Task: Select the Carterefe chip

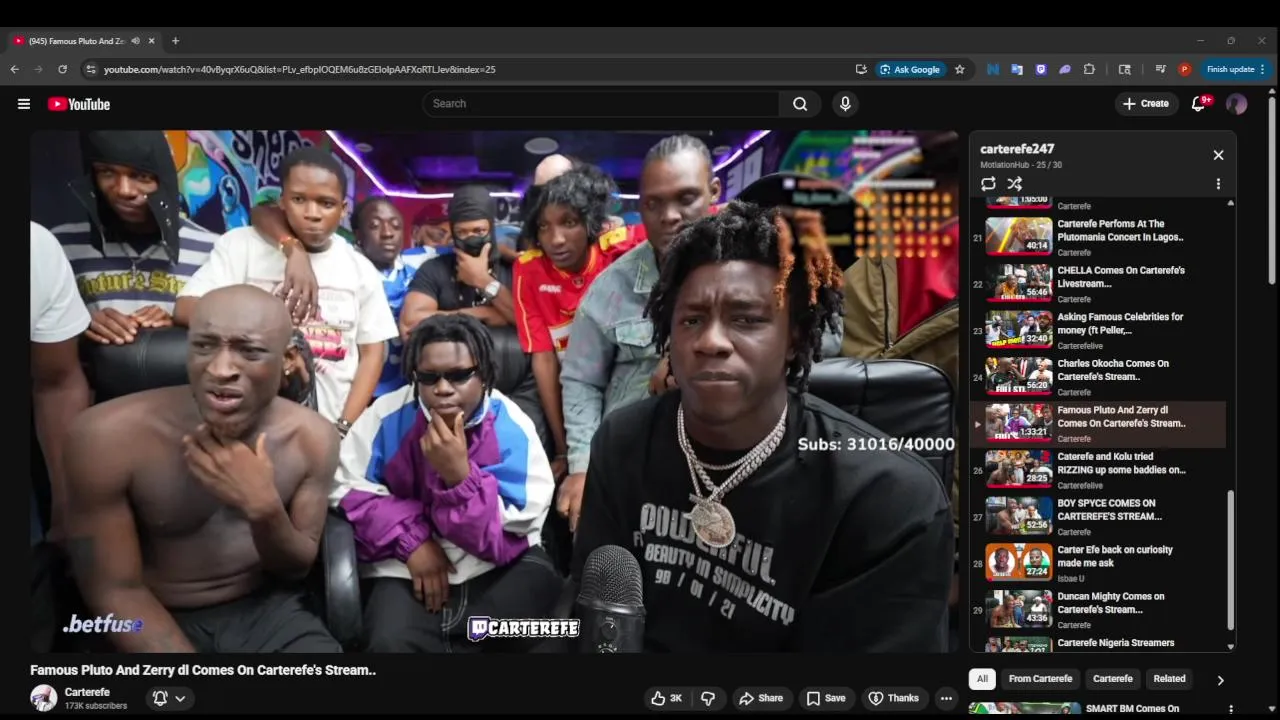Action: click(x=1113, y=679)
